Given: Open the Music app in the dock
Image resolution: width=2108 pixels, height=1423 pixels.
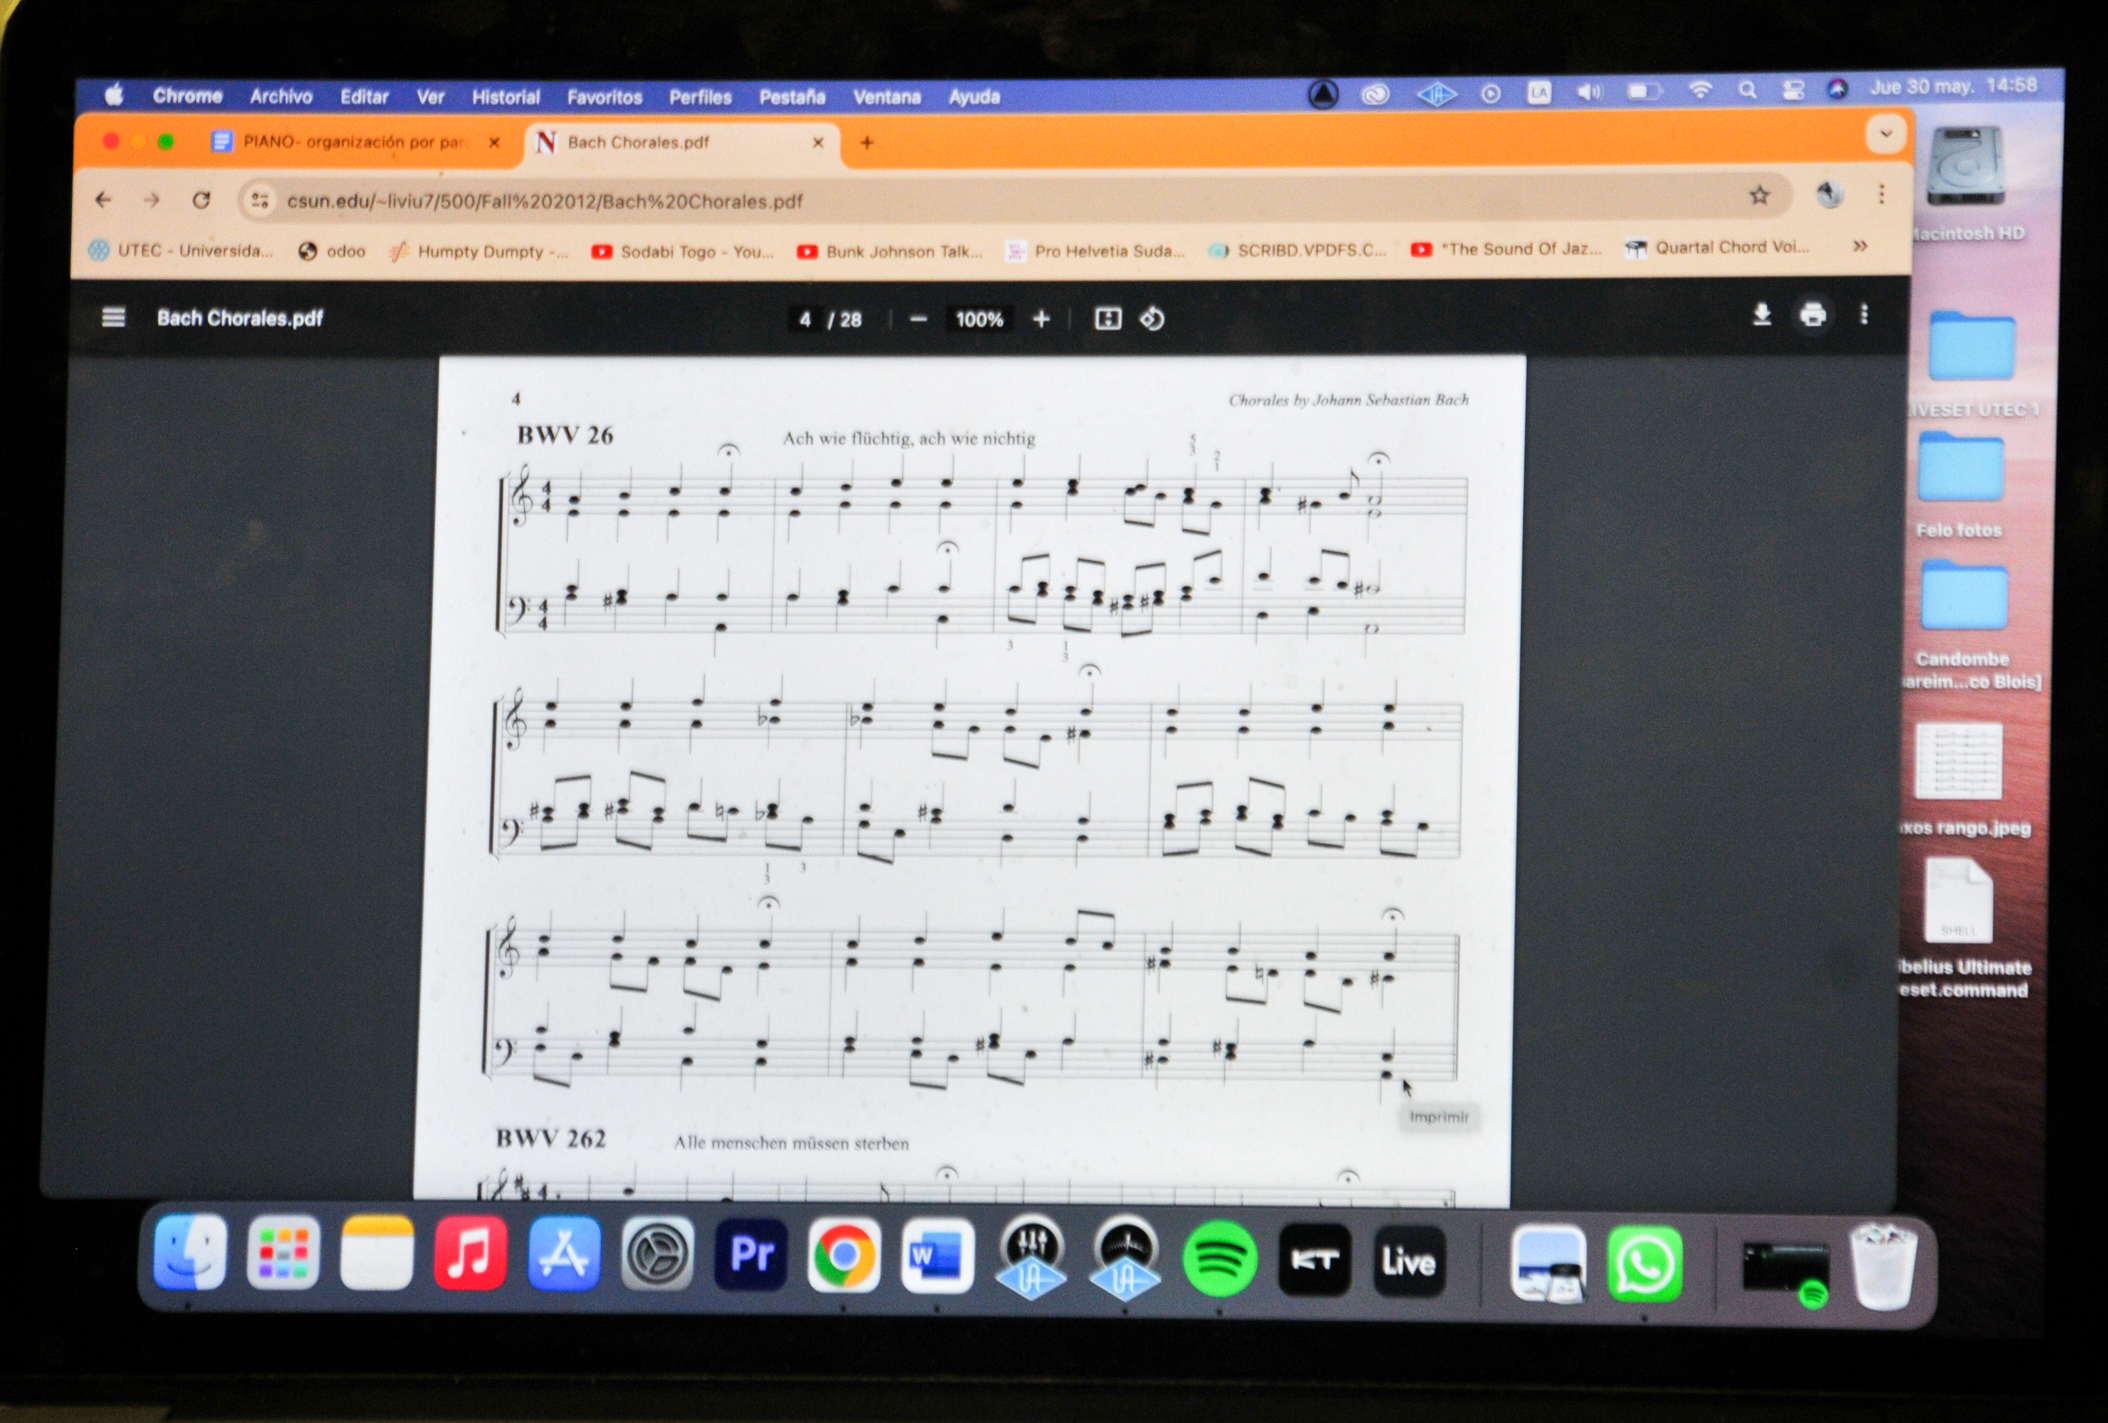Looking at the screenshot, I should click(471, 1254).
